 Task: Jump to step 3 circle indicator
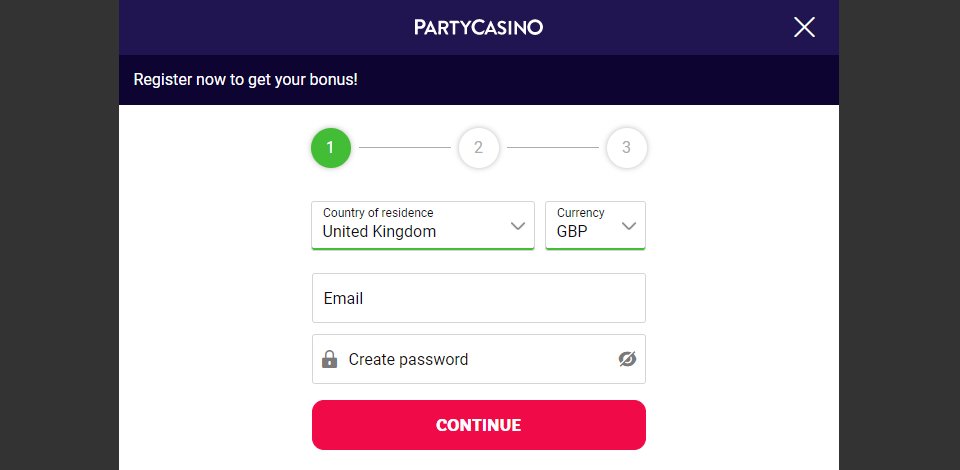tap(626, 147)
